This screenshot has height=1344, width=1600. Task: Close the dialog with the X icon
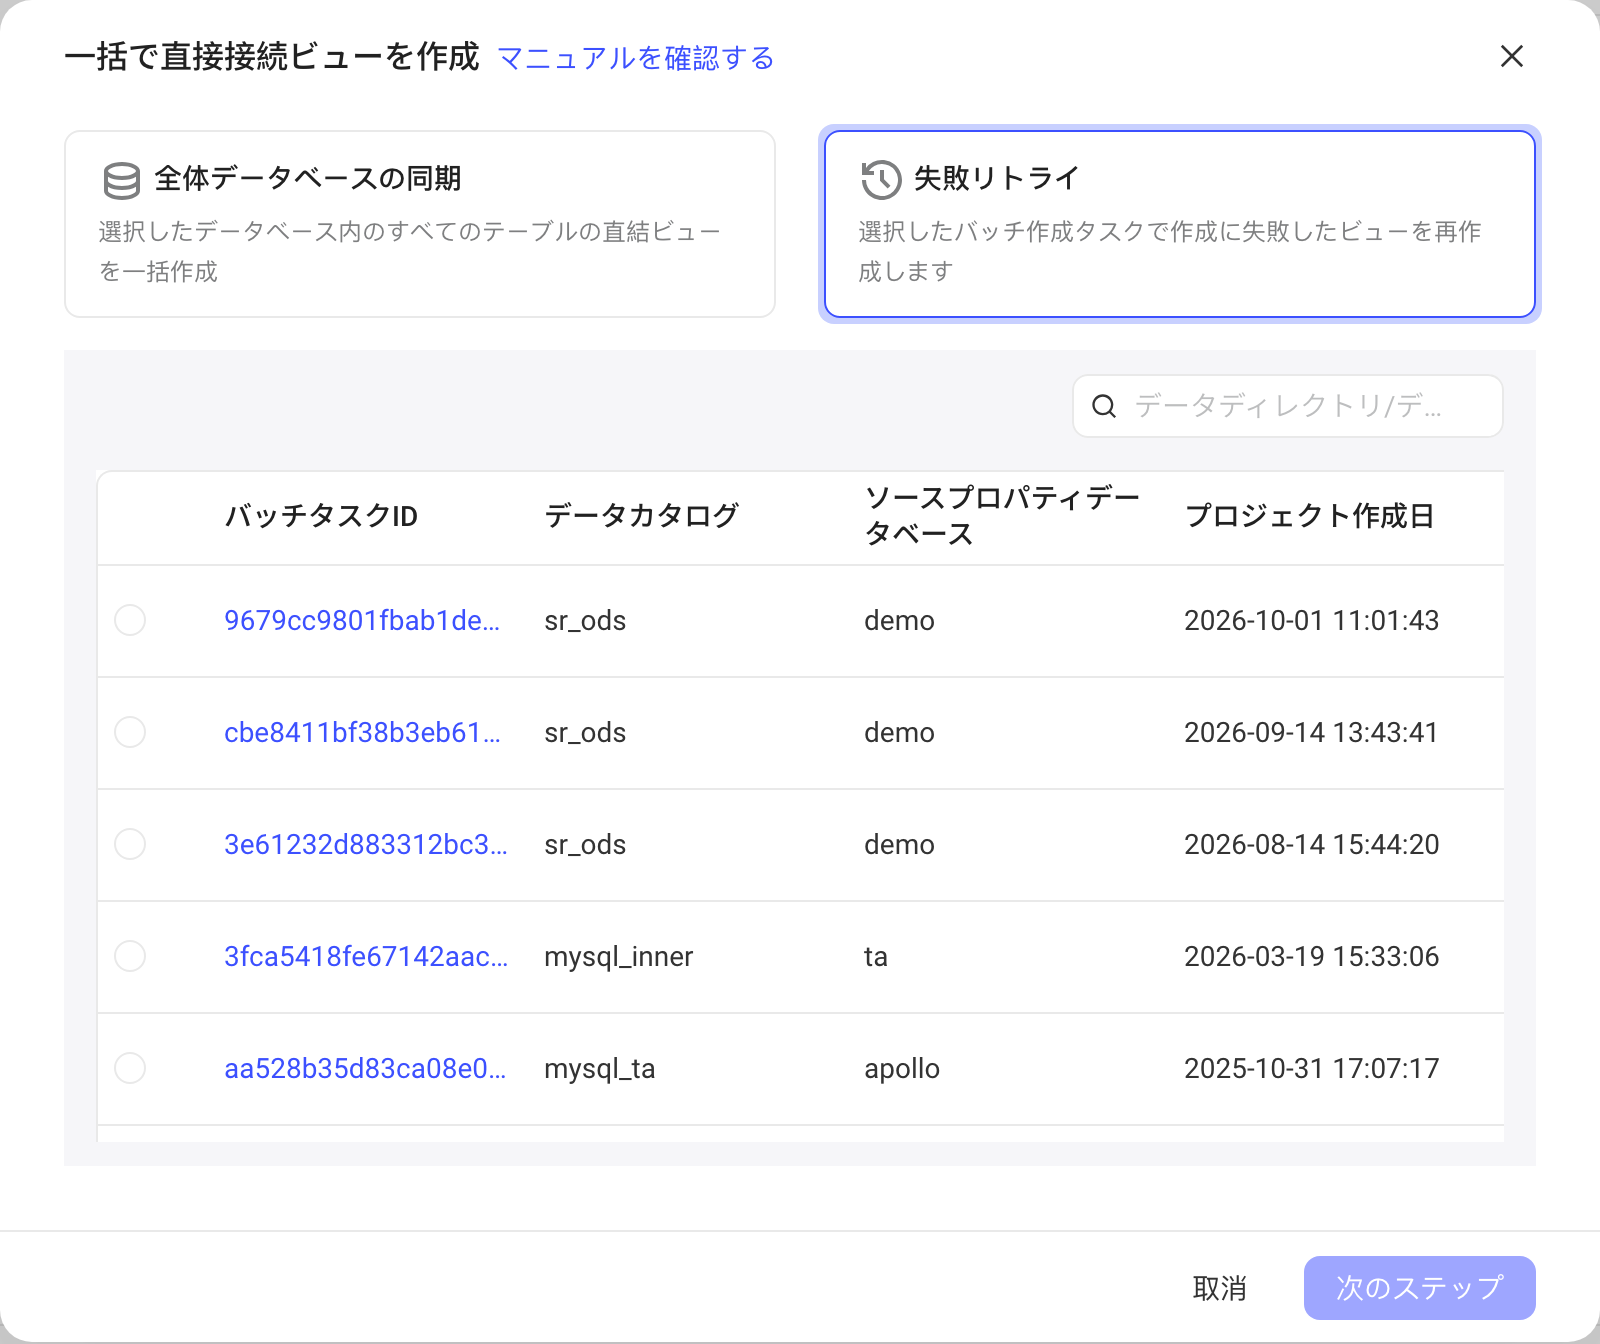pyautogui.click(x=1512, y=56)
